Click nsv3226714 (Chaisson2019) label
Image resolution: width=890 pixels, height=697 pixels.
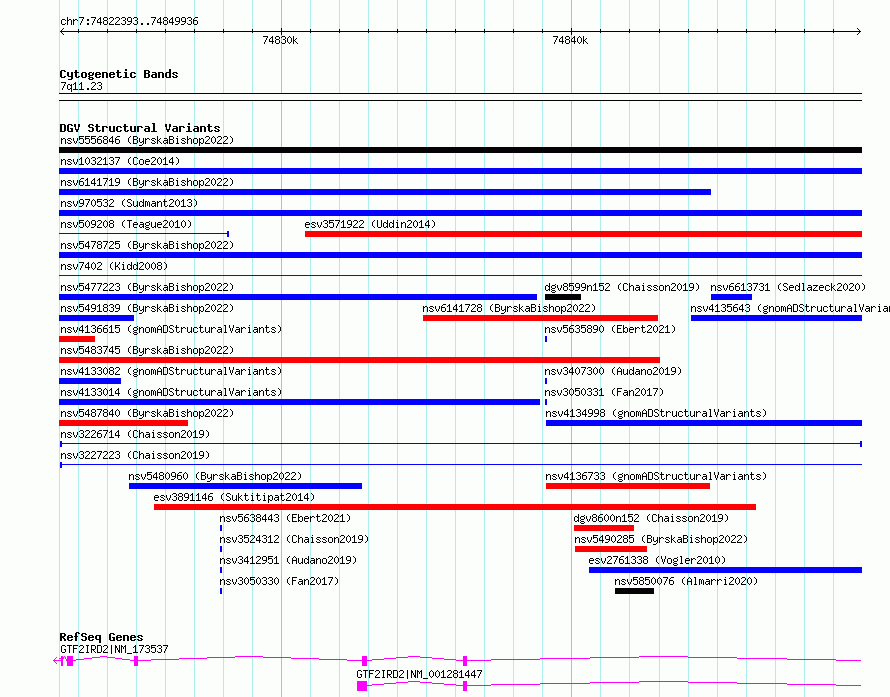click(135, 434)
